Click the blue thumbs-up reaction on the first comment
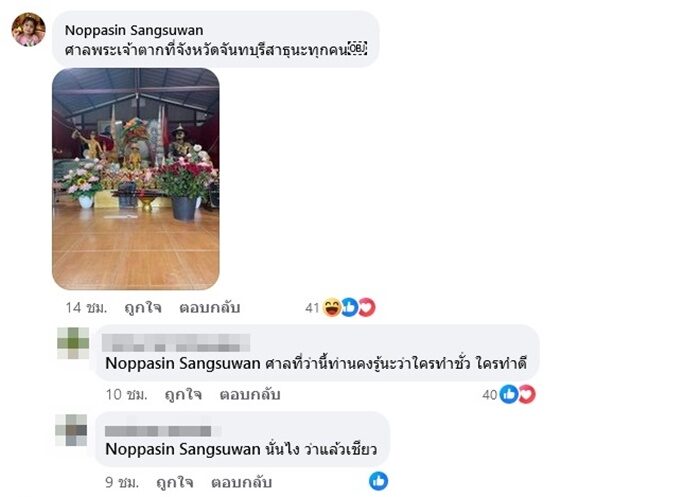Image resolution: width=700 pixels, height=497 pixels. point(350,307)
